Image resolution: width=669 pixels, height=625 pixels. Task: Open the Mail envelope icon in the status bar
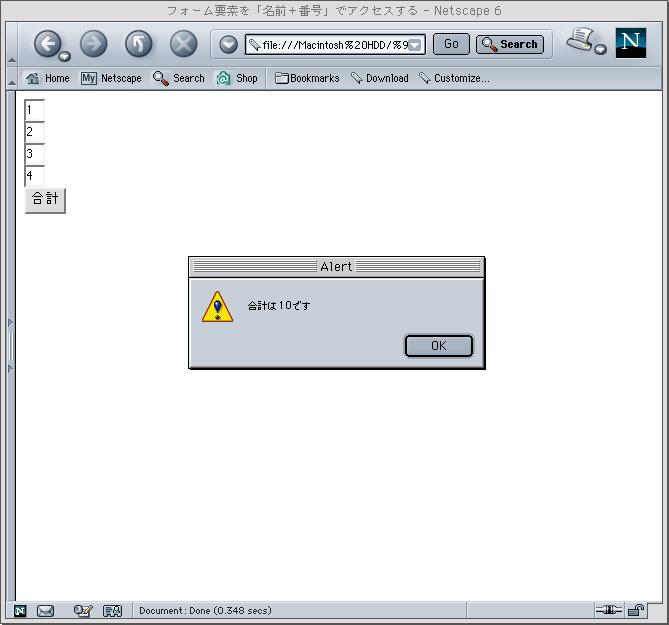click(45, 611)
